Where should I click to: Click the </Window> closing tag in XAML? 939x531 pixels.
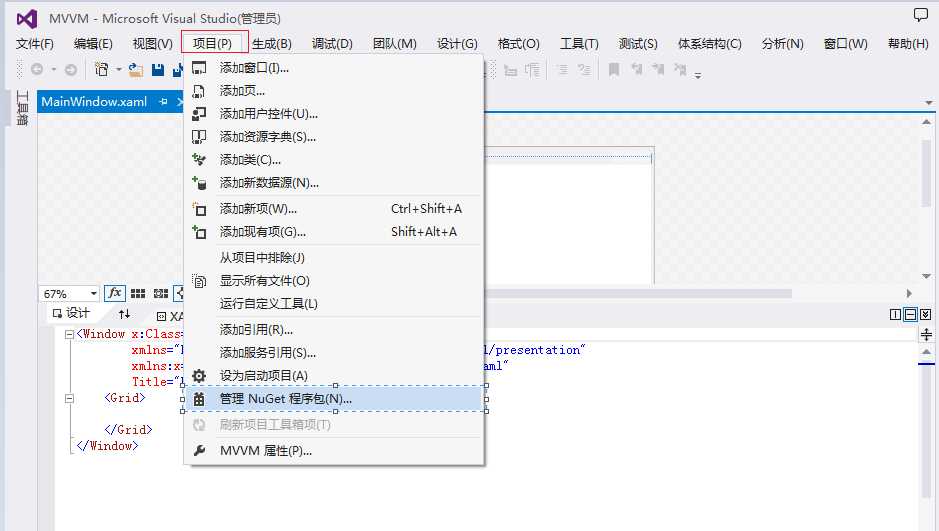(x=107, y=446)
